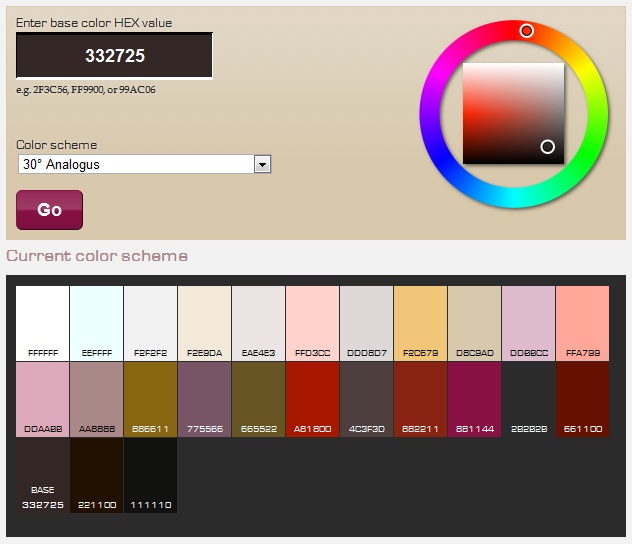632x544 pixels.
Task: Choose the DDBBCC mauve swatch
Action: [529, 324]
